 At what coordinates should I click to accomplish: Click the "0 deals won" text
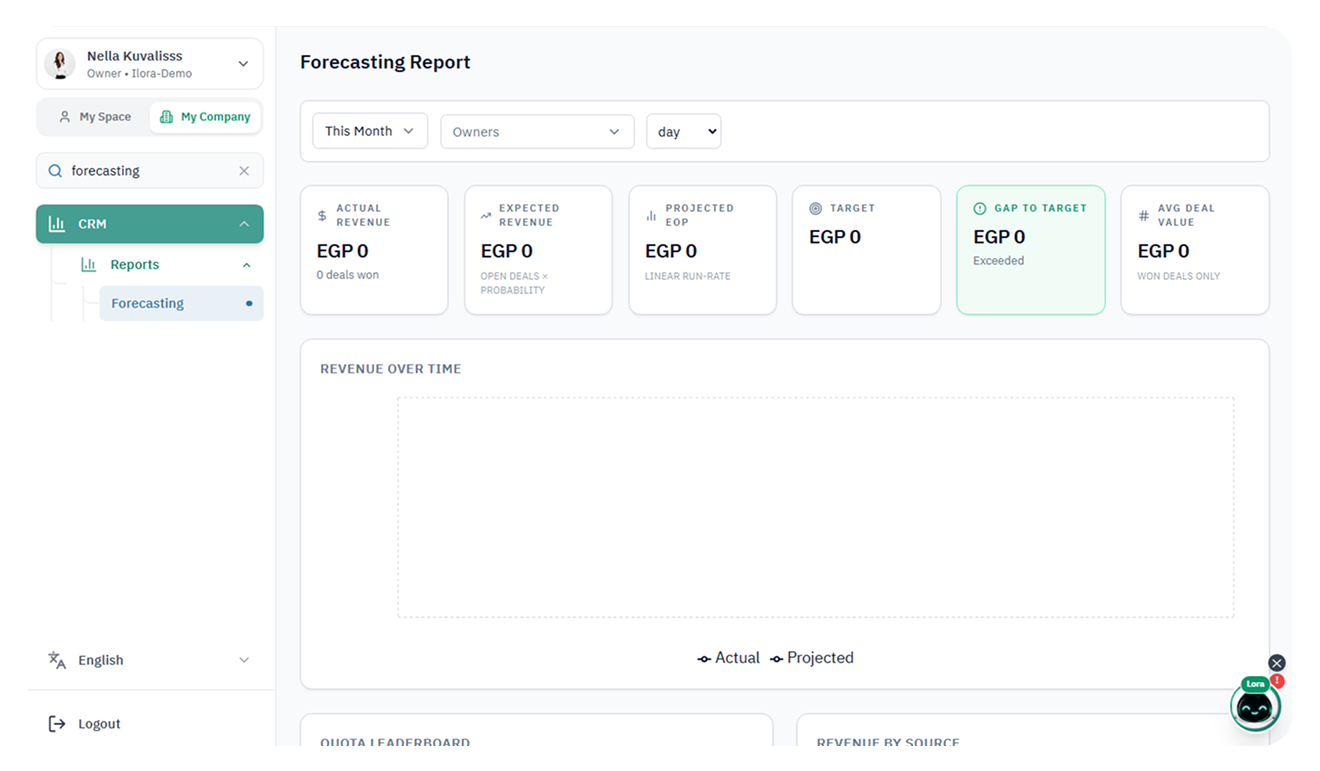(x=347, y=275)
